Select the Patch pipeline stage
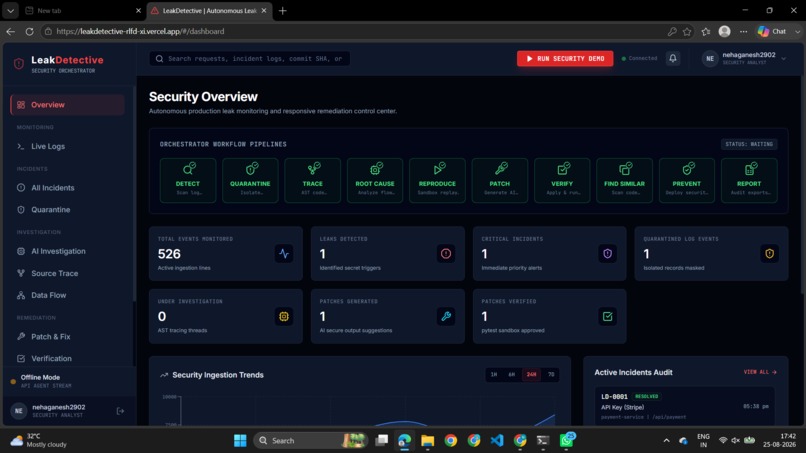Viewport: 806px width, 453px height. pos(500,180)
